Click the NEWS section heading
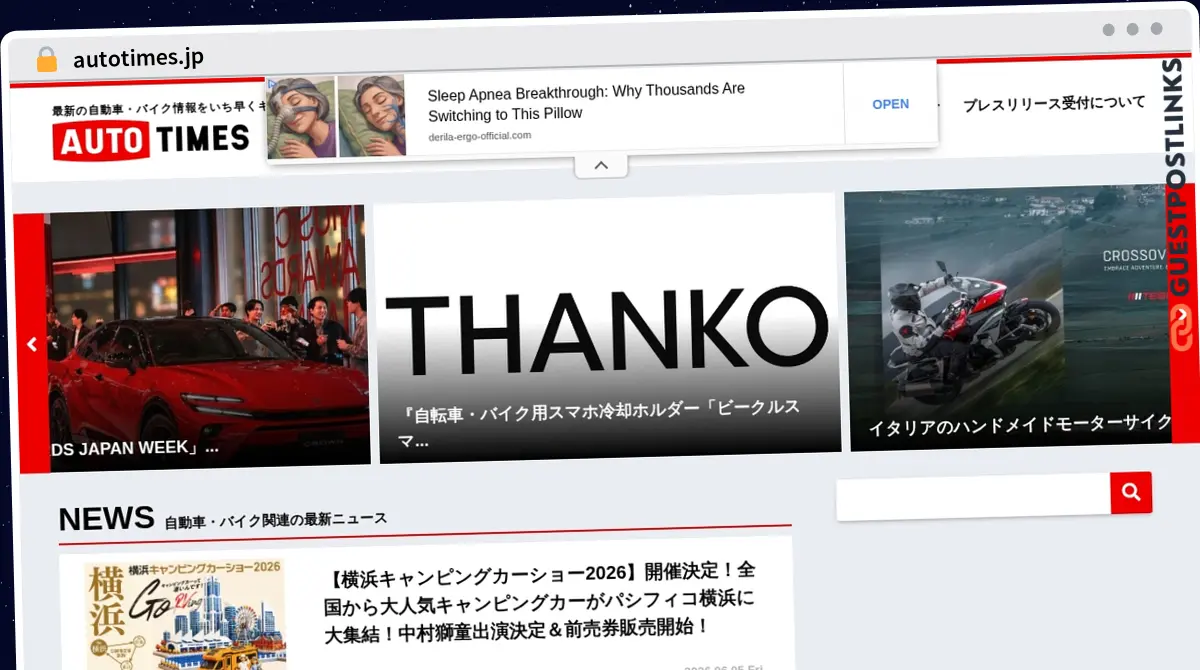The width and height of the screenshot is (1200, 670). pos(106,518)
